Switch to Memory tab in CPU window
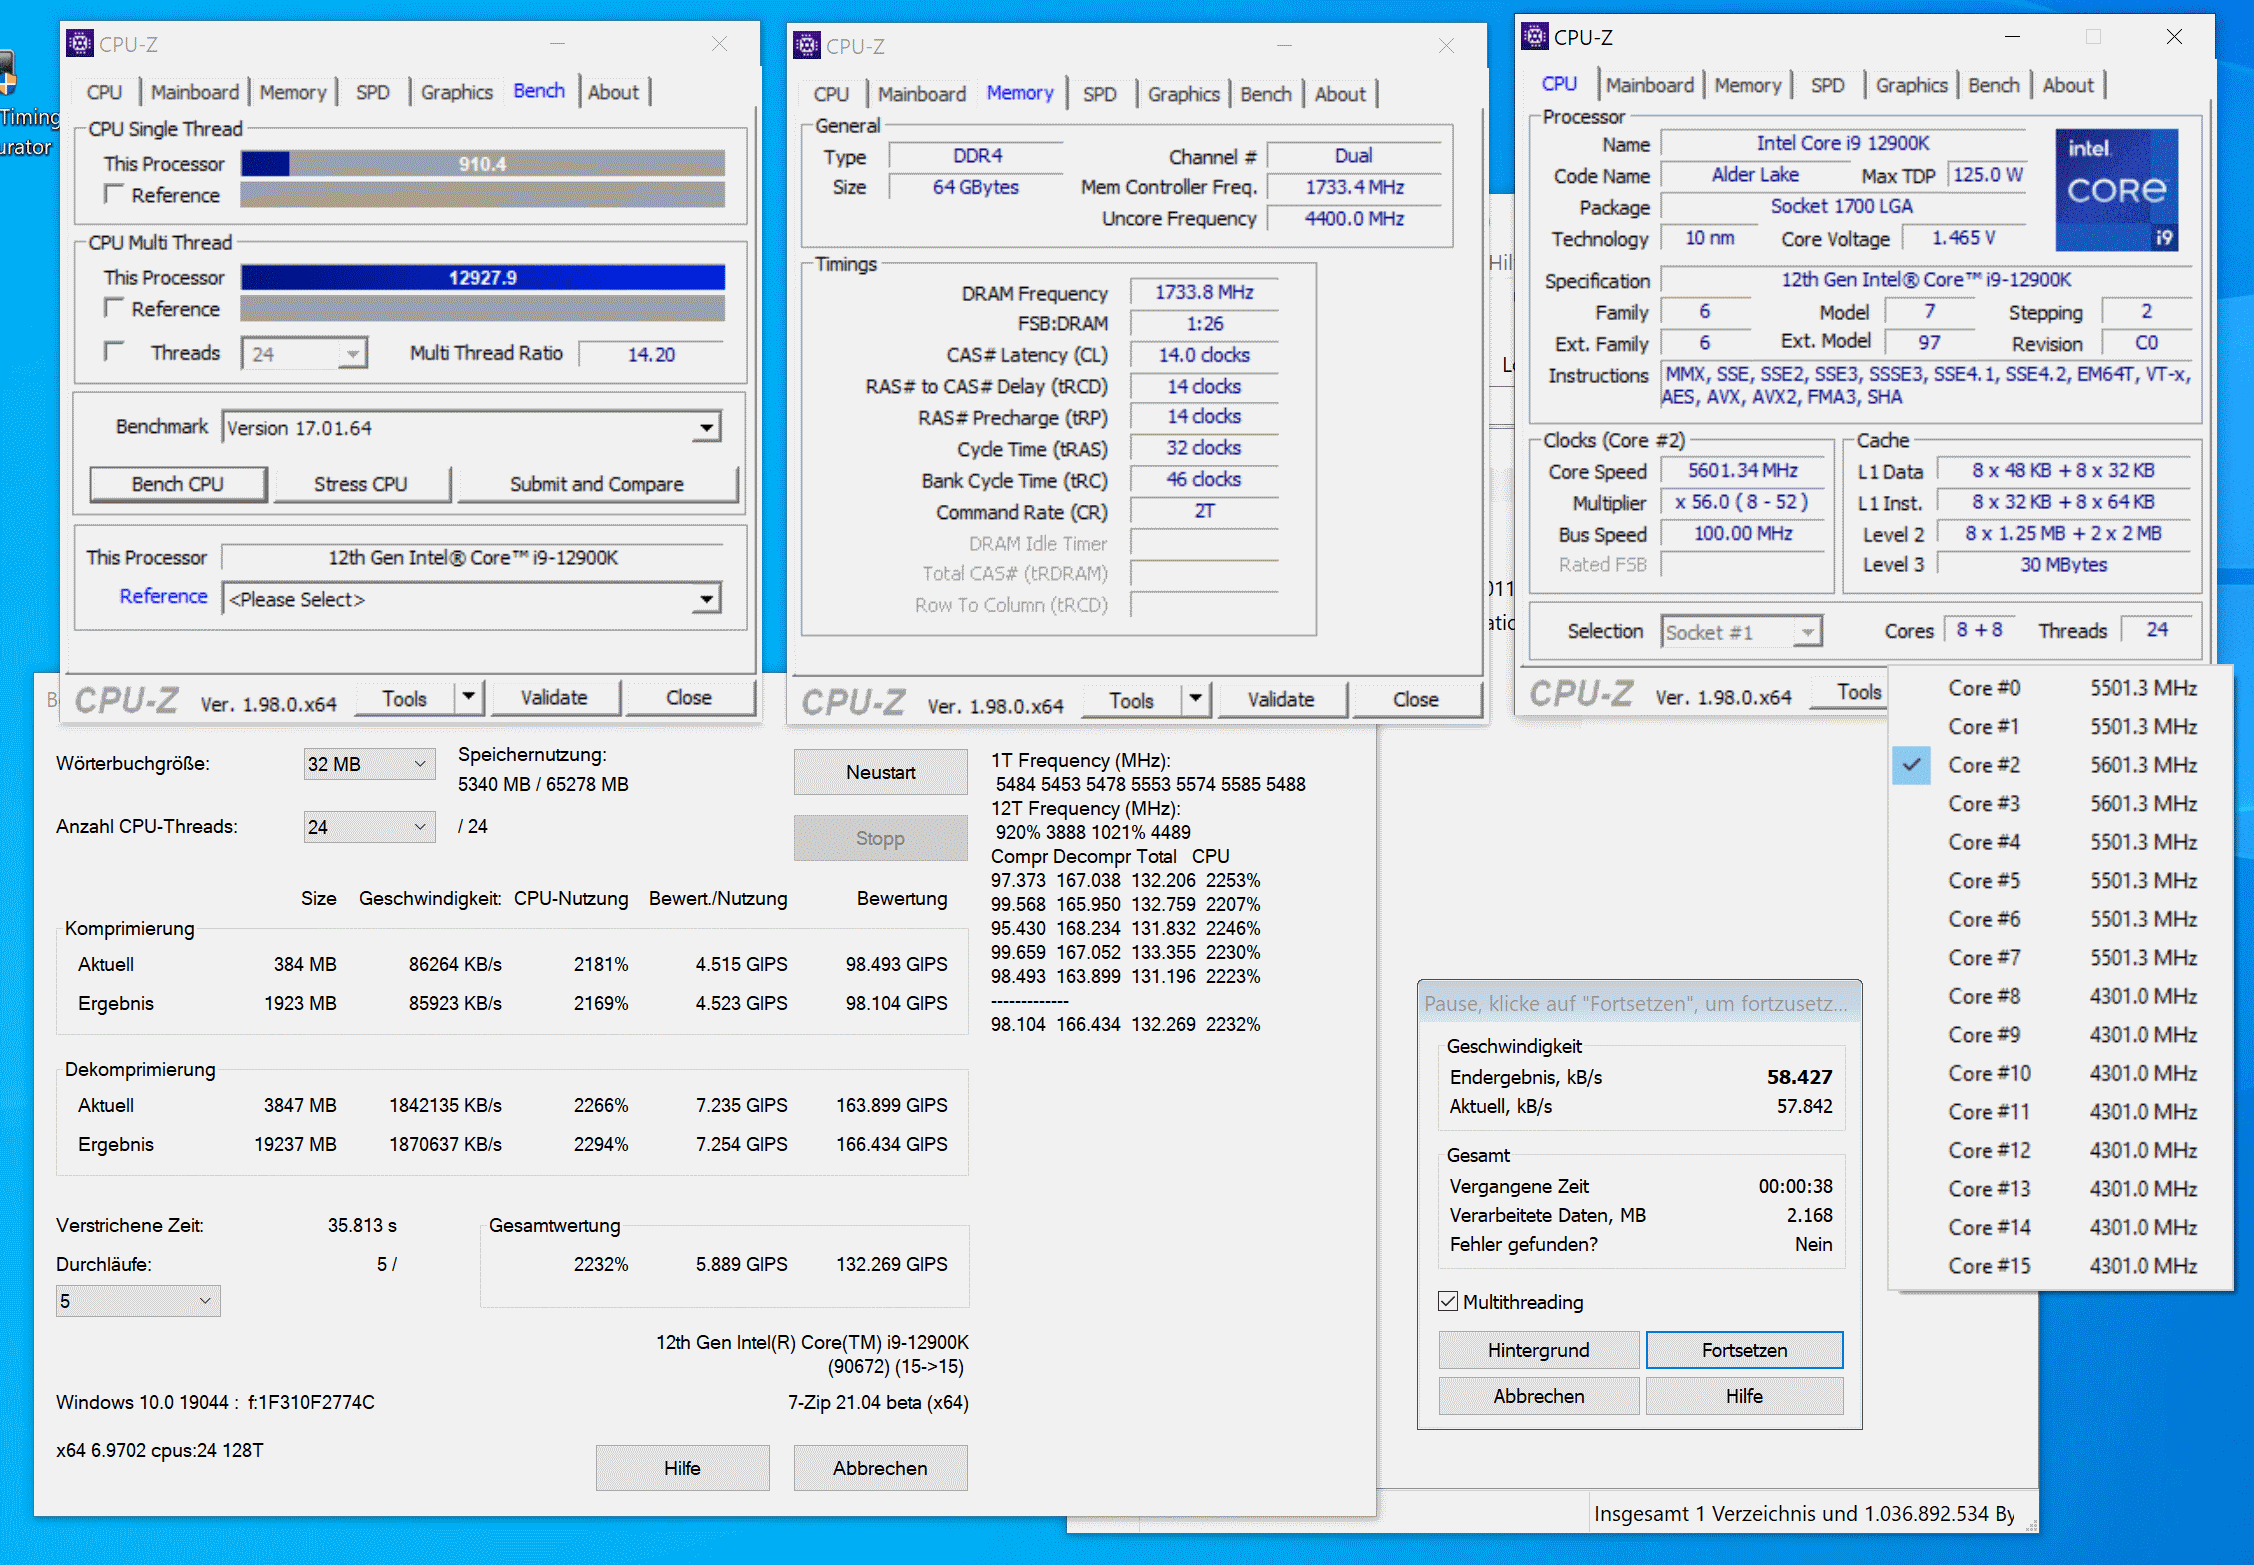This screenshot has height=1565, width=2254. coord(1748,85)
